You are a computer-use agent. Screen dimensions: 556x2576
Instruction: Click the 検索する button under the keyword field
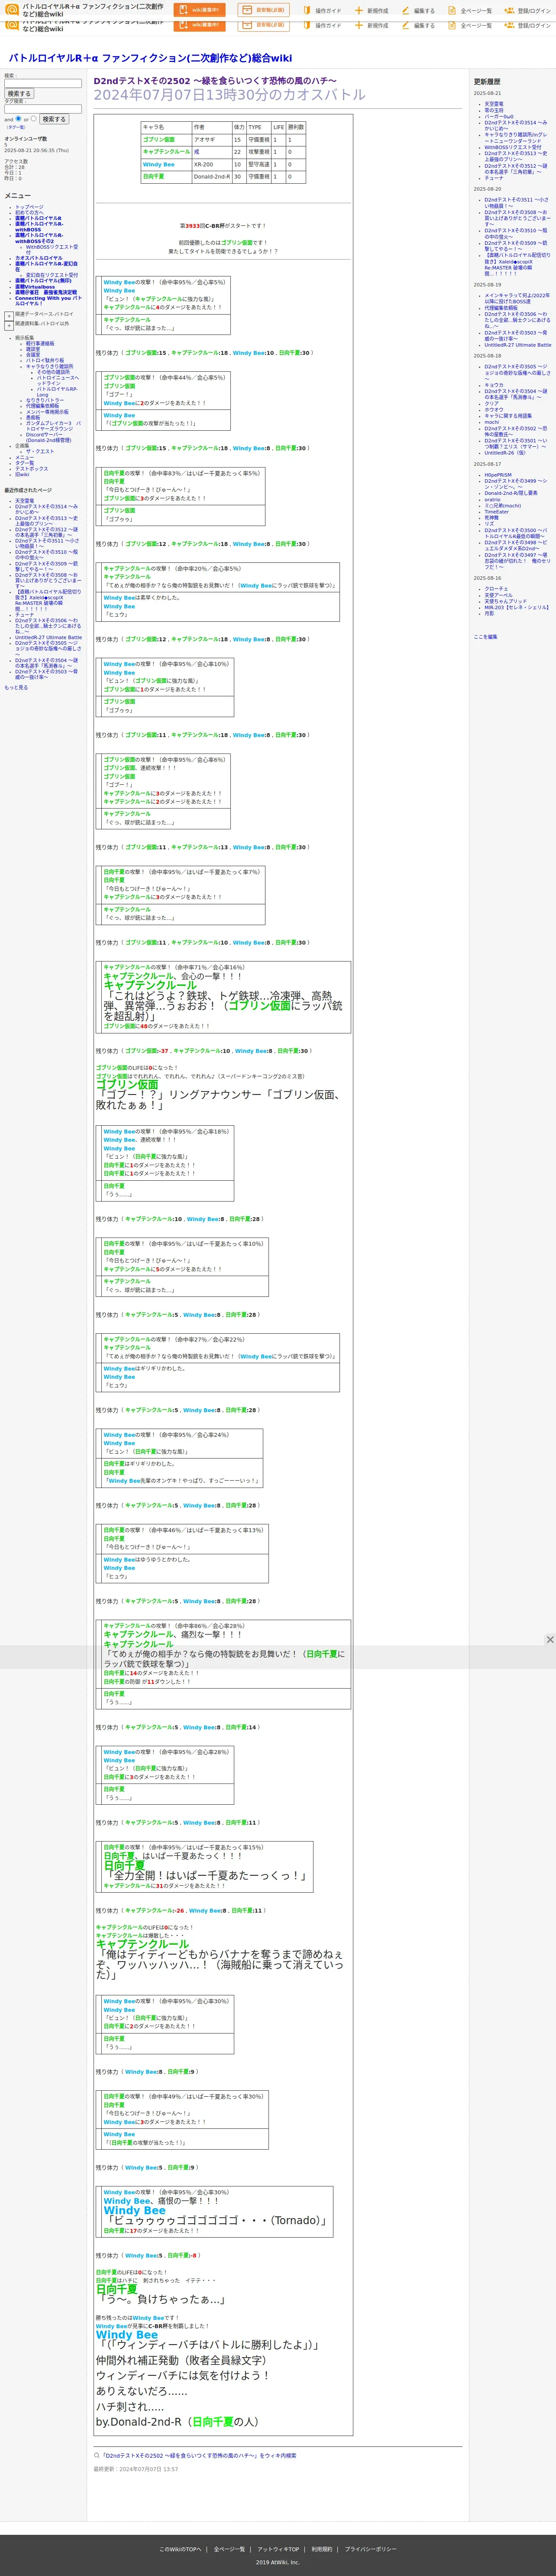click(x=19, y=94)
